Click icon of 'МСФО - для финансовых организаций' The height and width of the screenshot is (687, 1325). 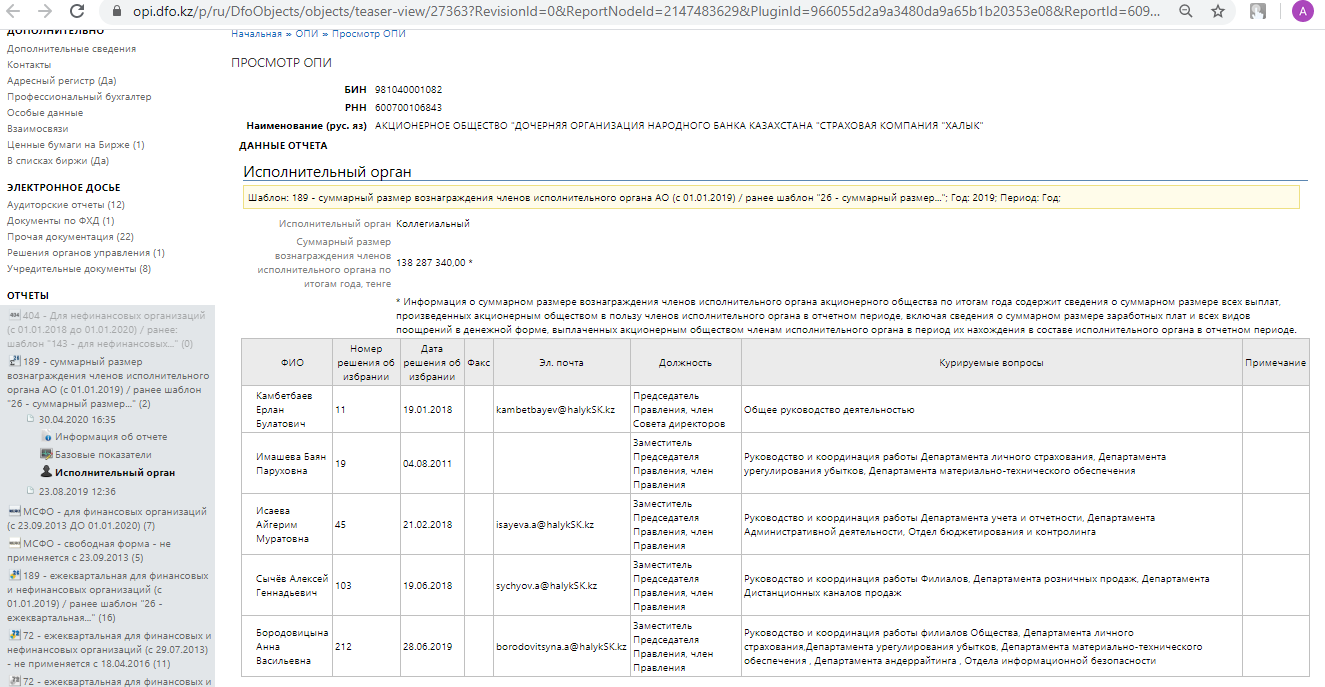coord(13,512)
